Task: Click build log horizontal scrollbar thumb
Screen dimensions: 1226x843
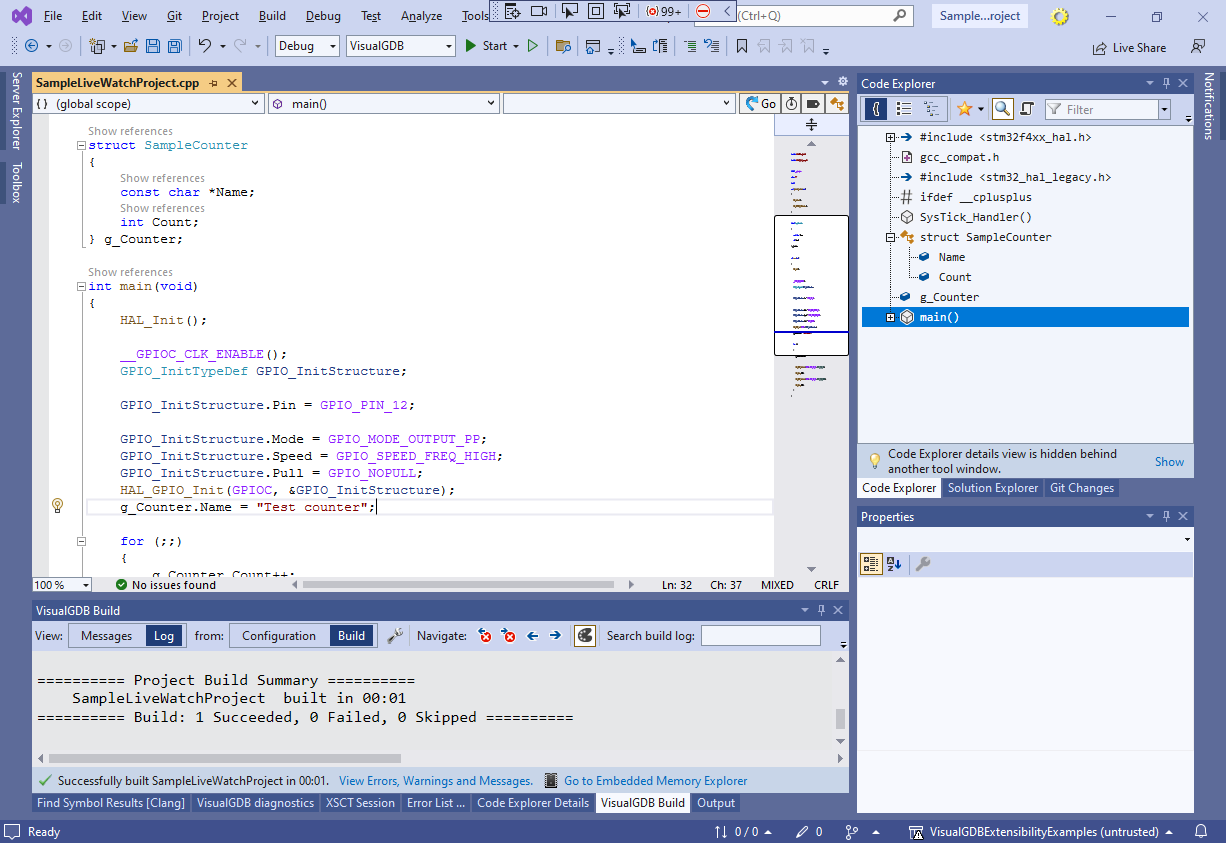Action: point(224,759)
